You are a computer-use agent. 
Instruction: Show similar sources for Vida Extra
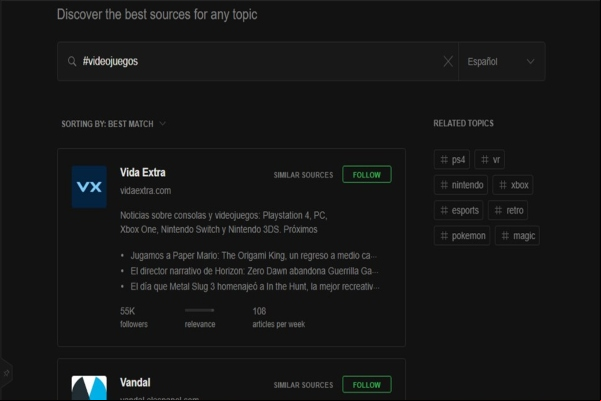coord(303,175)
